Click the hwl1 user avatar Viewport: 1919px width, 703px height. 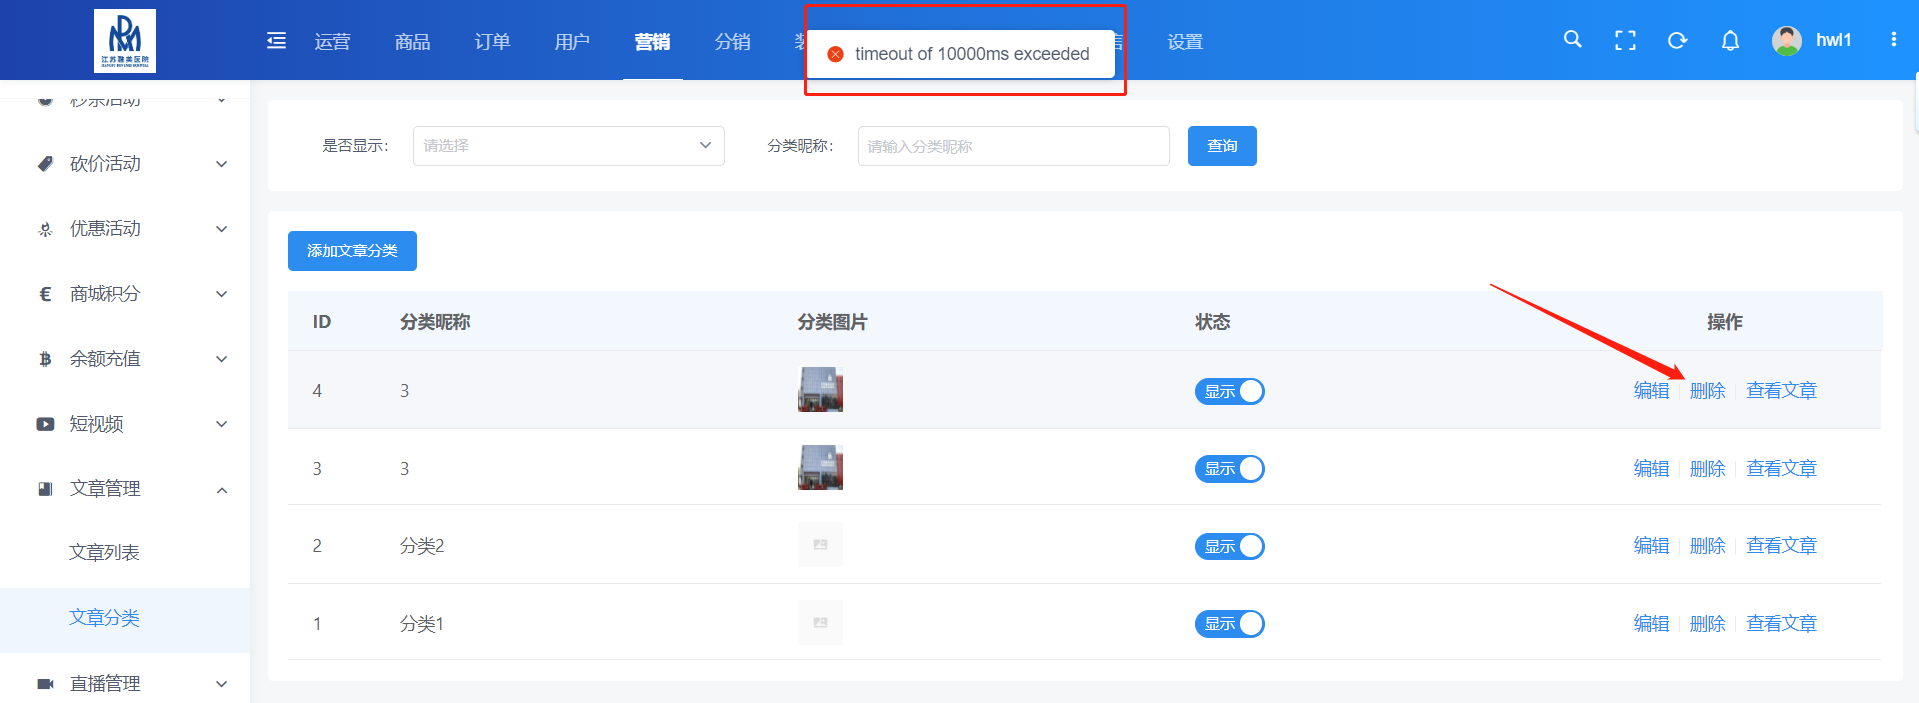pos(1786,40)
